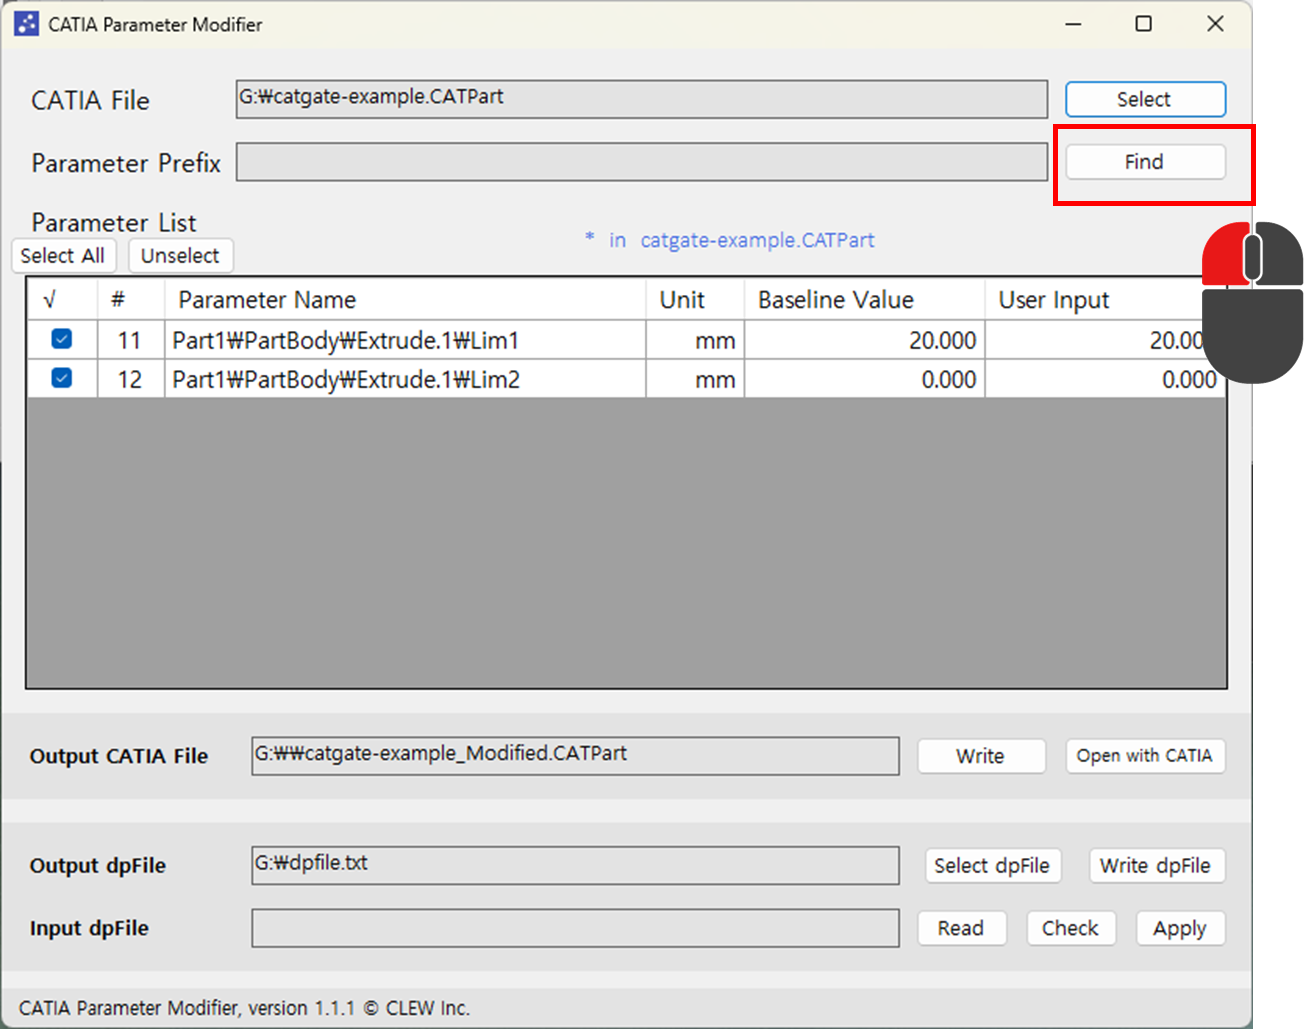Click the Output dpFile path field

pyautogui.click(x=575, y=866)
